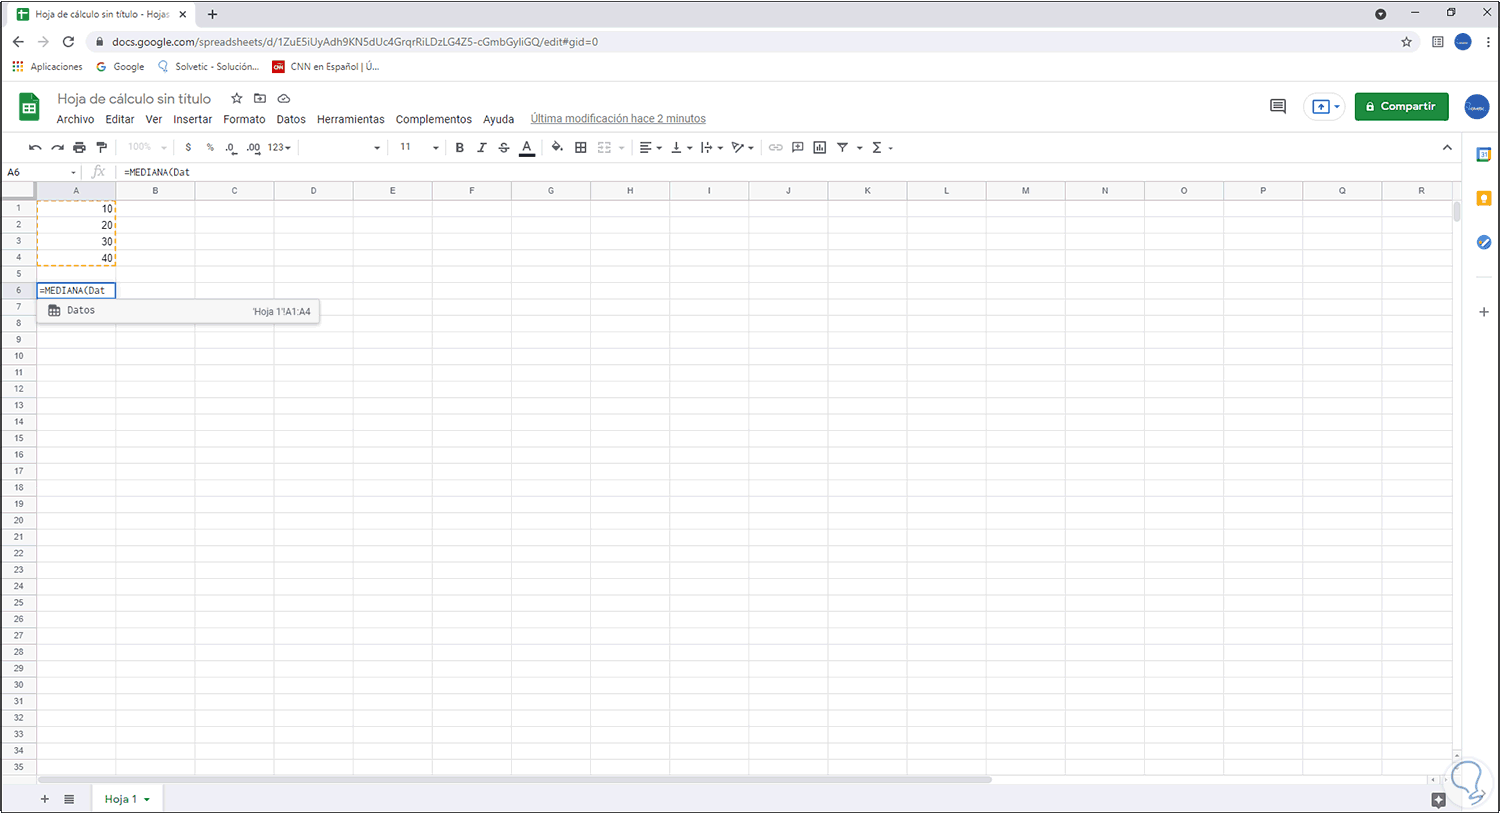Select the italic formatting icon

click(482, 147)
